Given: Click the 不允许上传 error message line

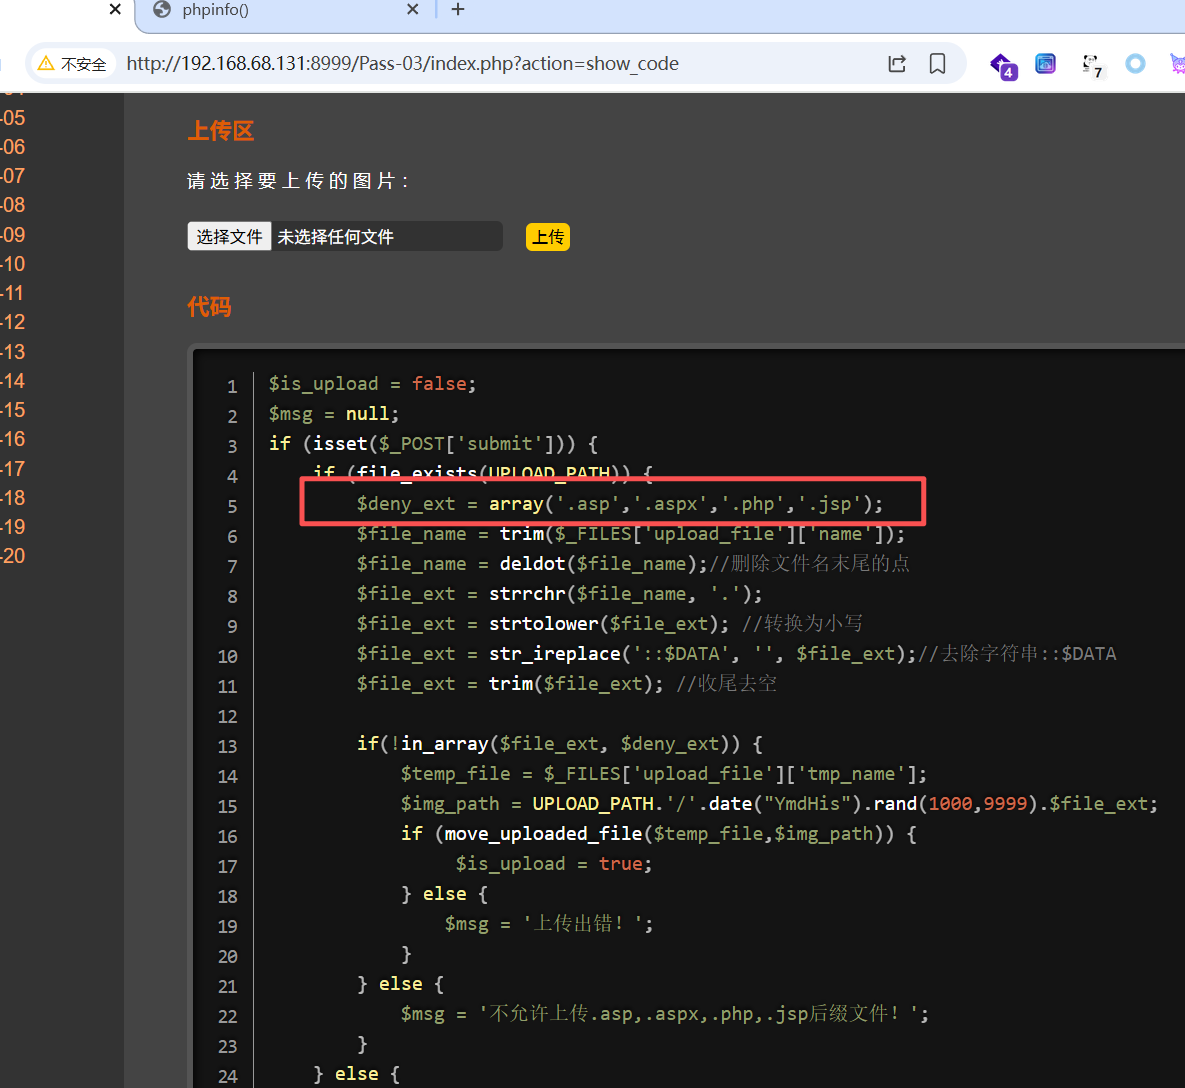Looking at the screenshot, I should tap(664, 1014).
